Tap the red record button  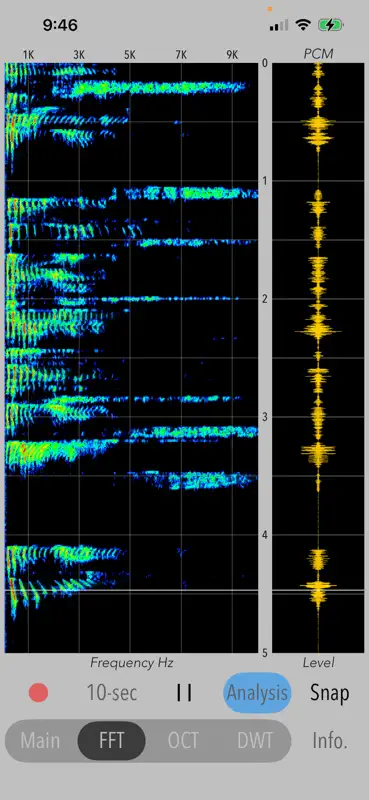38,693
